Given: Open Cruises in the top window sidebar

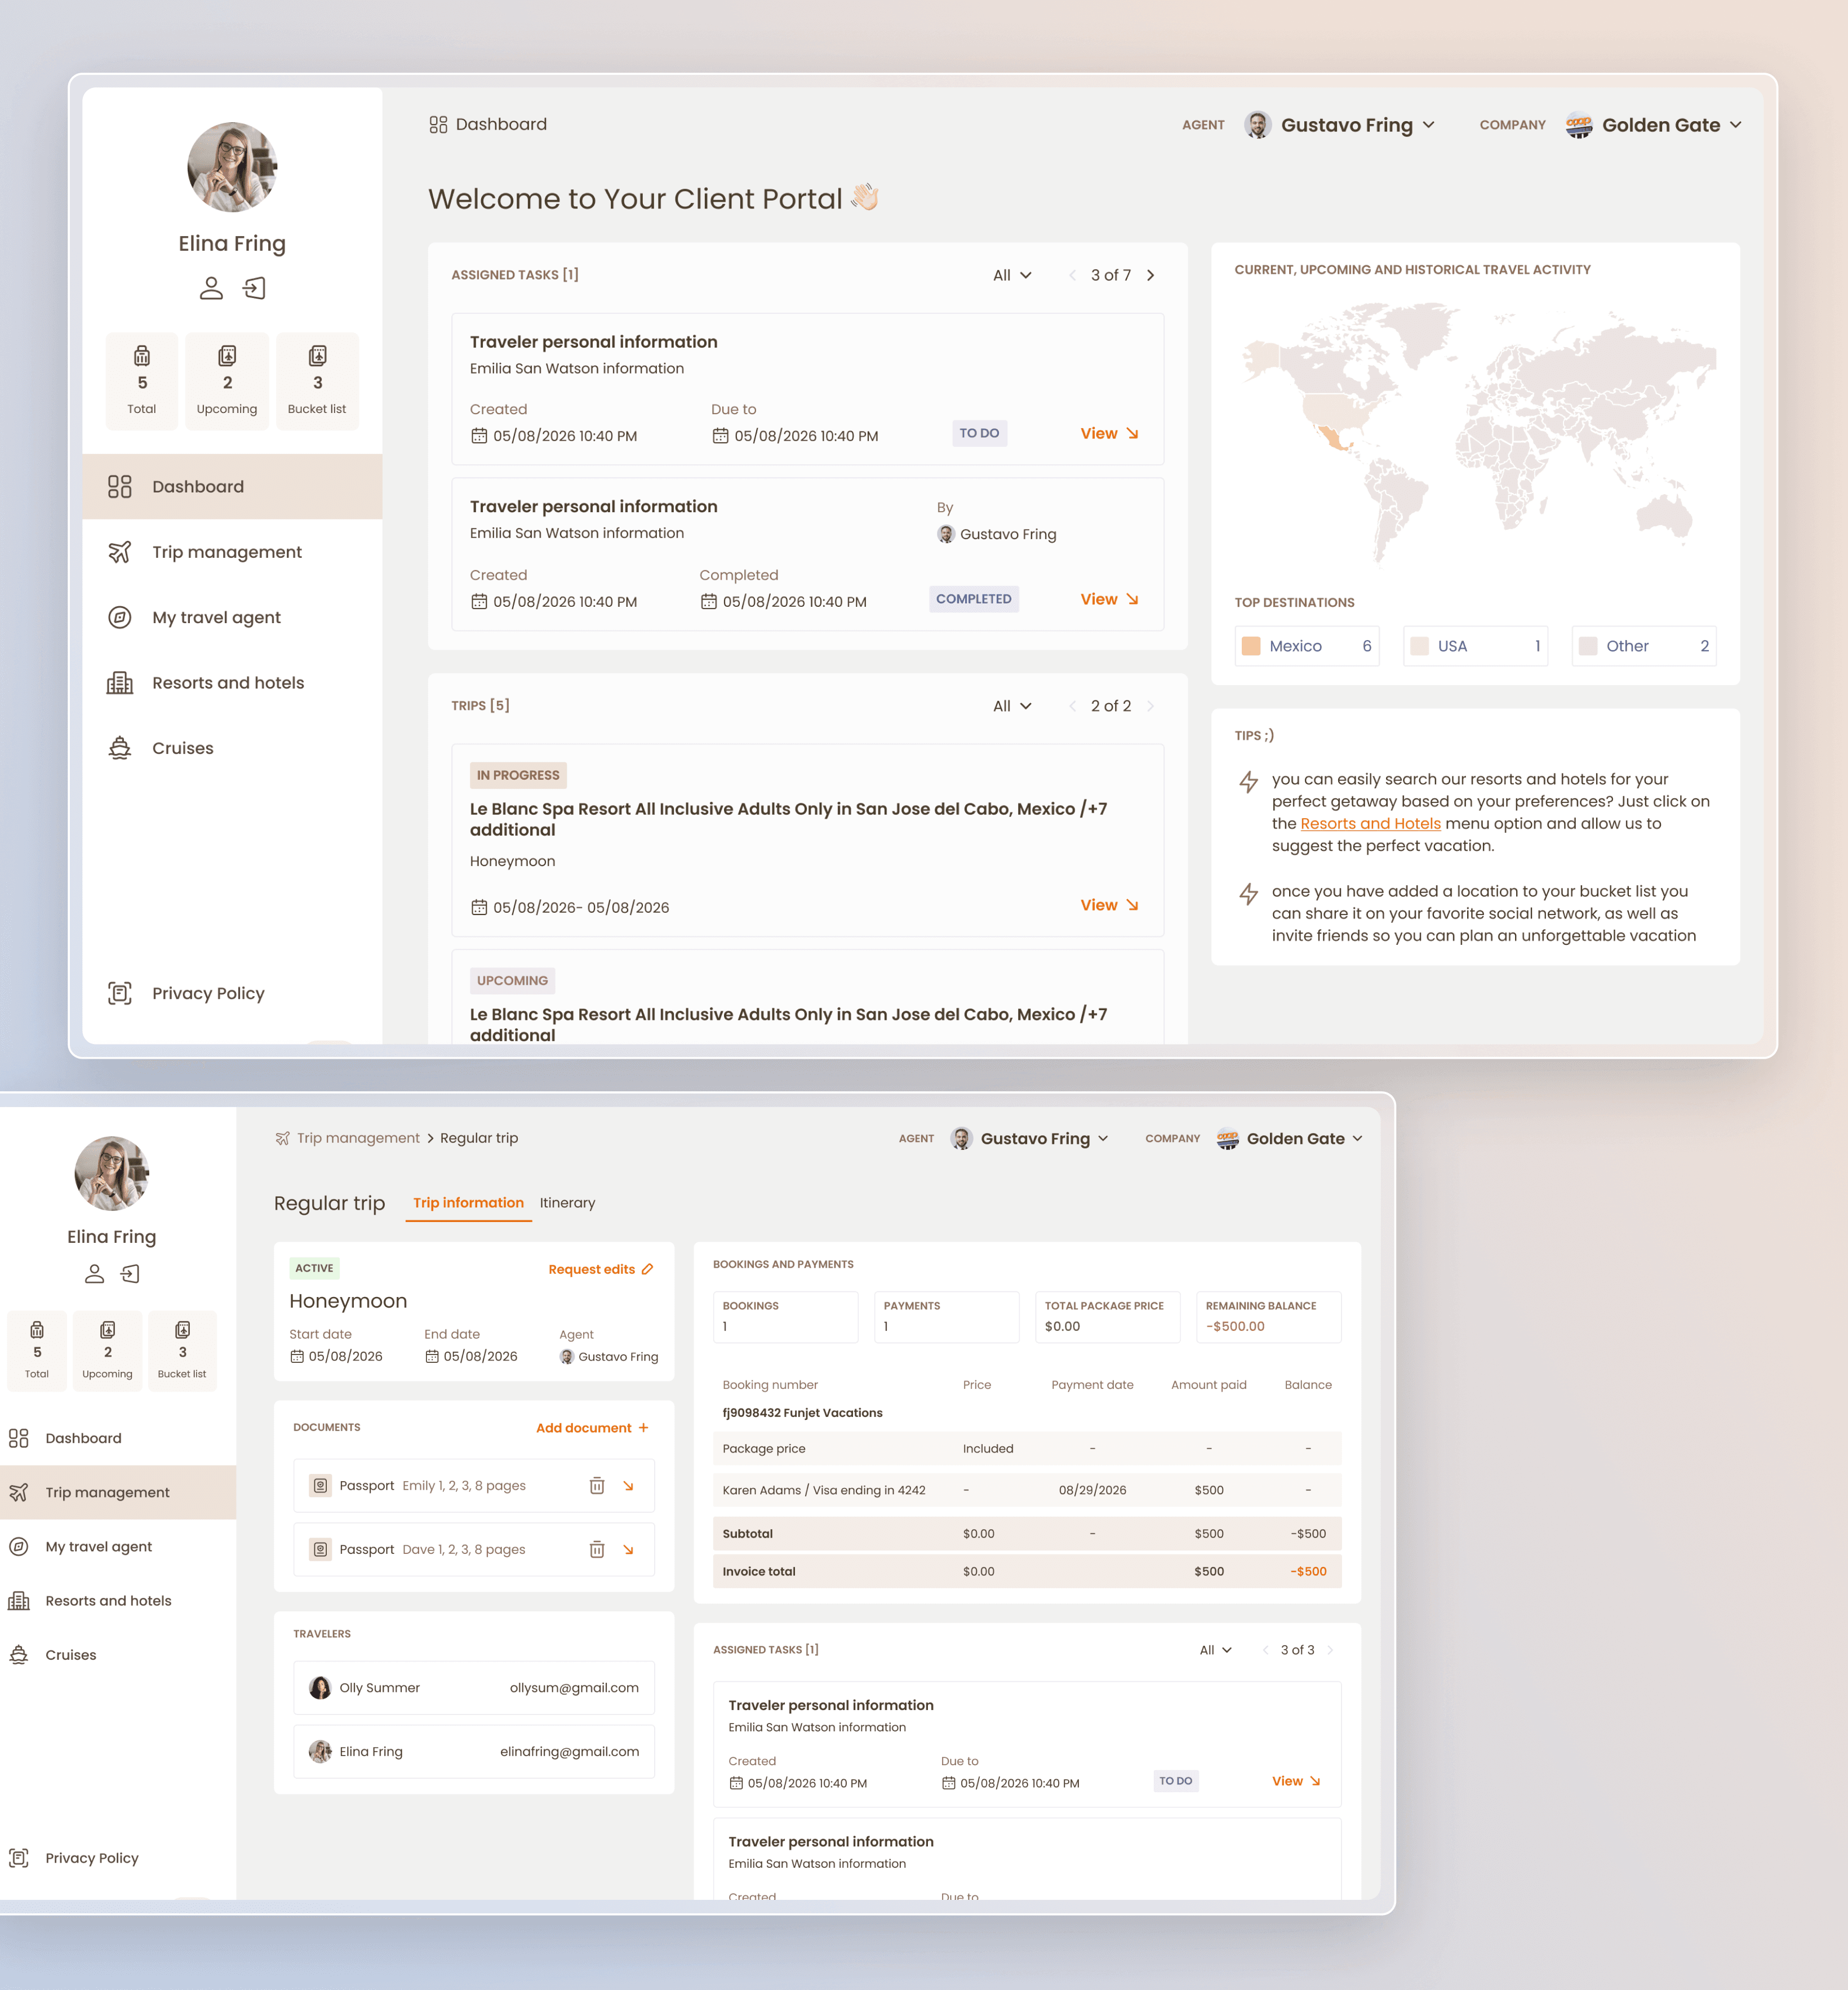Looking at the screenshot, I should click(232, 748).
